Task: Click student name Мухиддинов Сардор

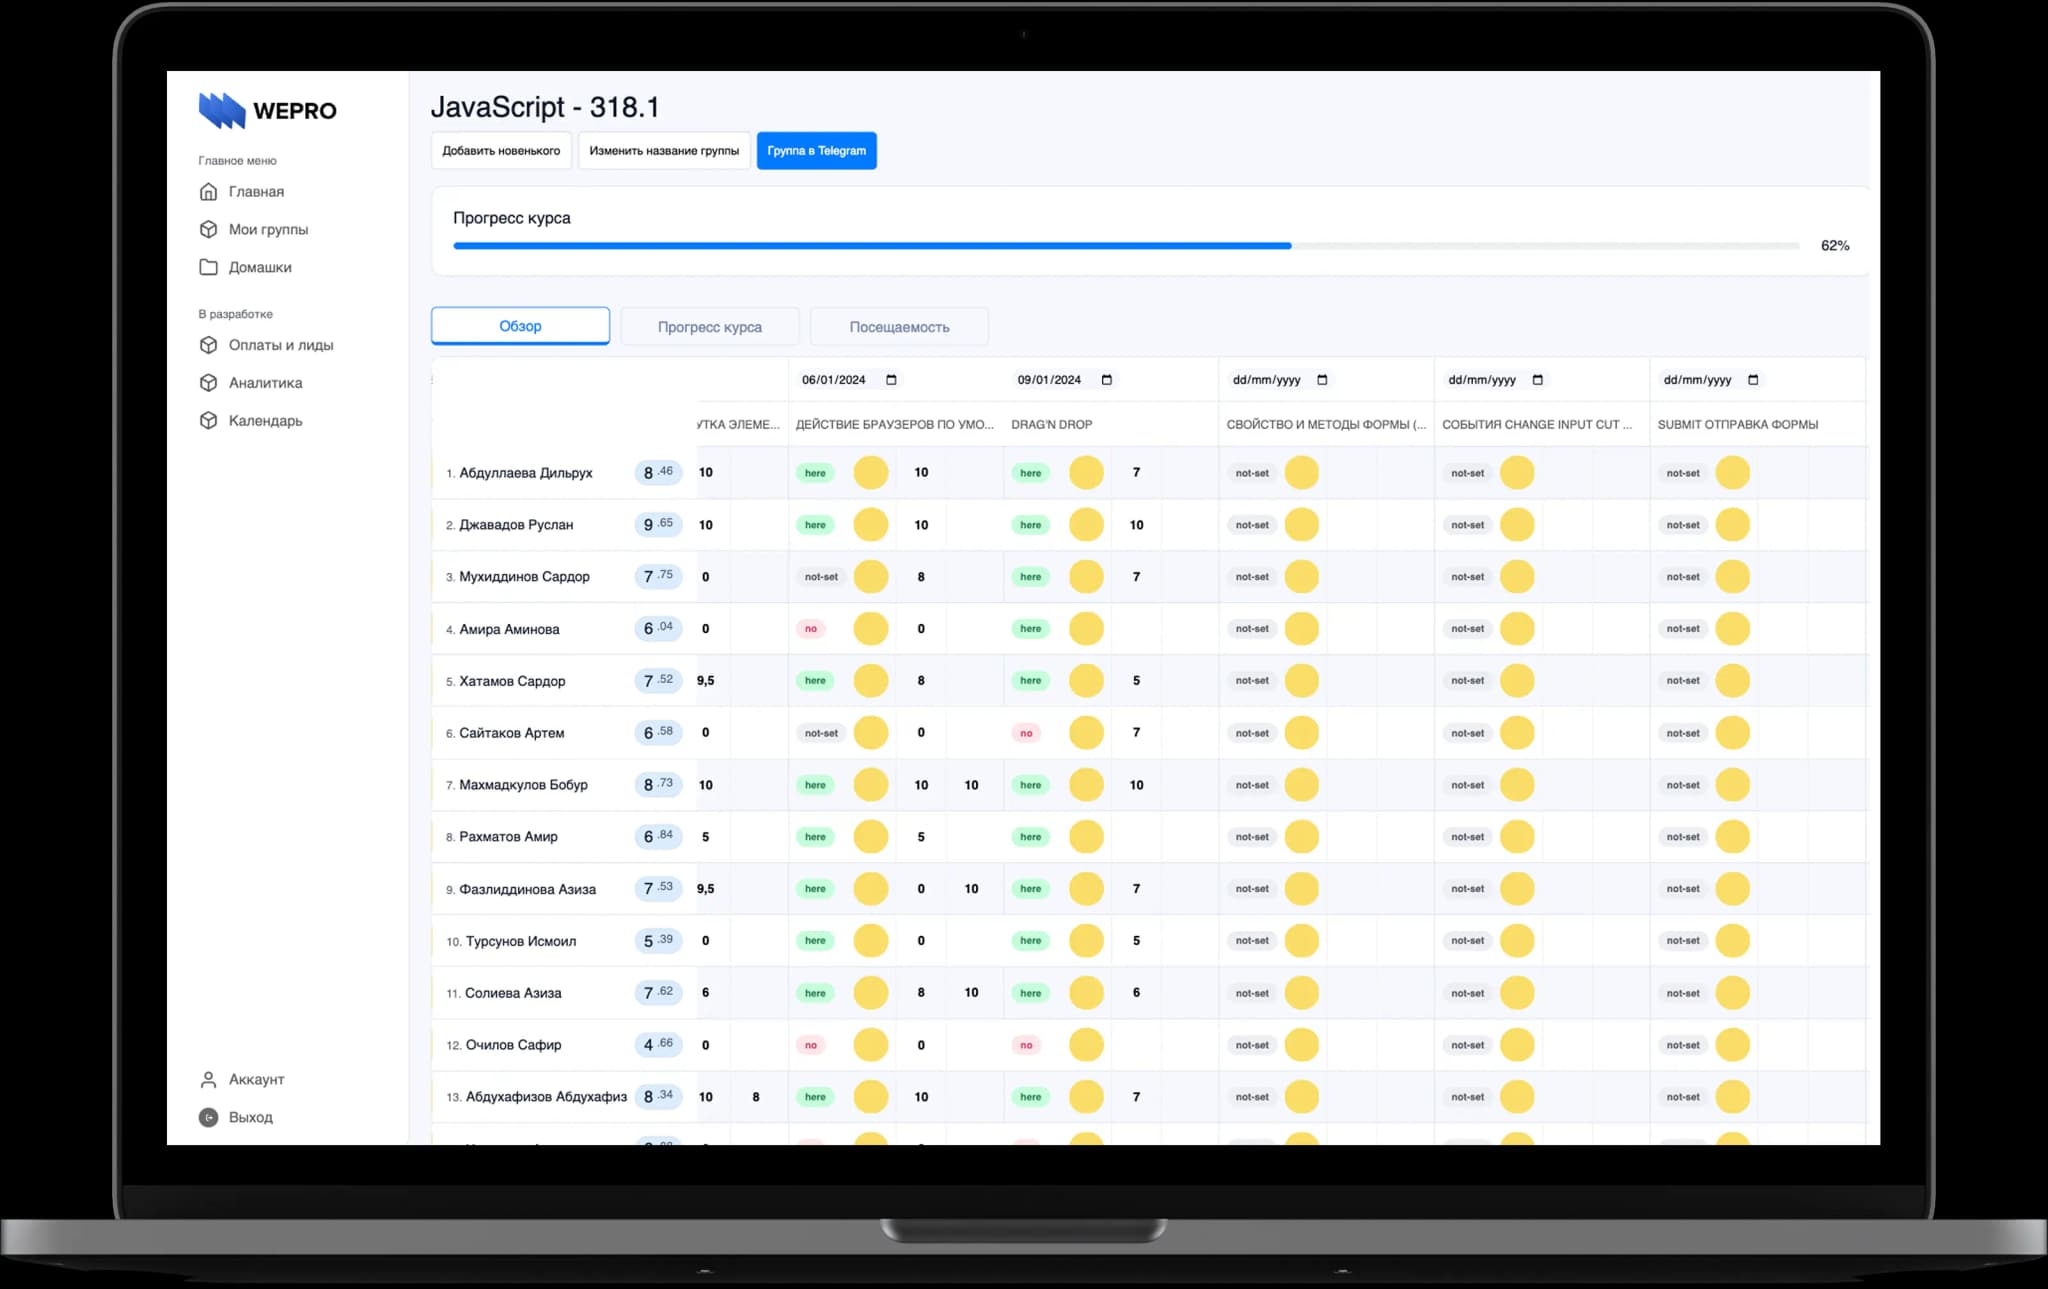Action: click(524, 577)
